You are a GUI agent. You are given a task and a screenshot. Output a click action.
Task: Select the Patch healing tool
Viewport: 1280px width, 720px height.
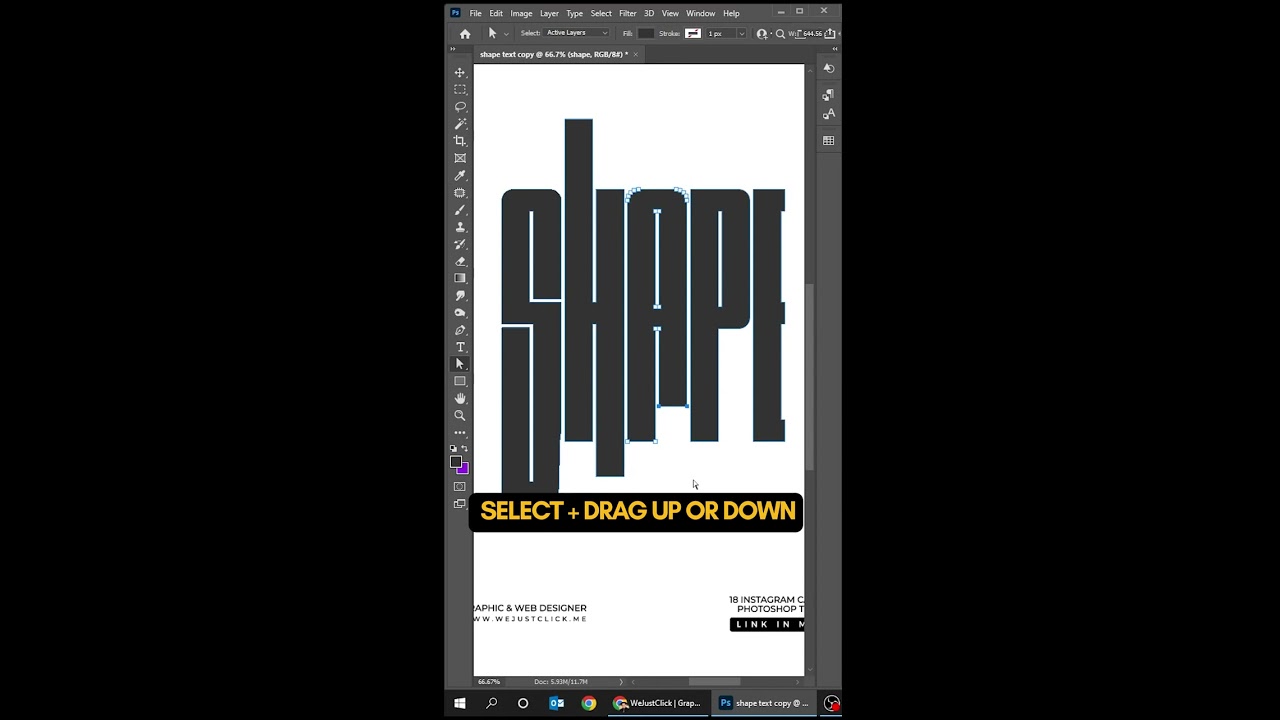(x=460, y=193)
